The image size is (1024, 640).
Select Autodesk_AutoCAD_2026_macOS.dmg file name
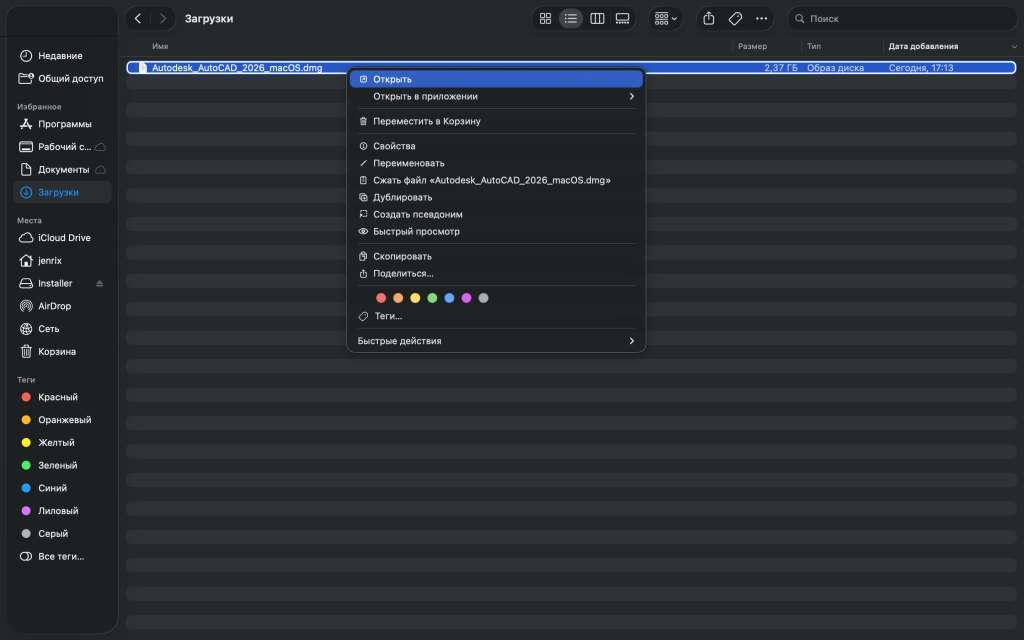pyautogui.click(x=237, y=67)
